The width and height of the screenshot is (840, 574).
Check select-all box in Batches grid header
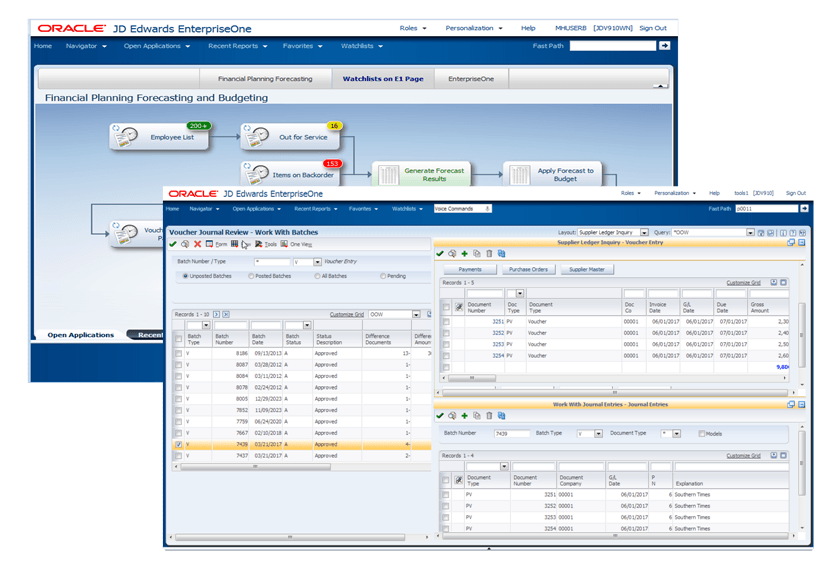click(x=178, y=339)
